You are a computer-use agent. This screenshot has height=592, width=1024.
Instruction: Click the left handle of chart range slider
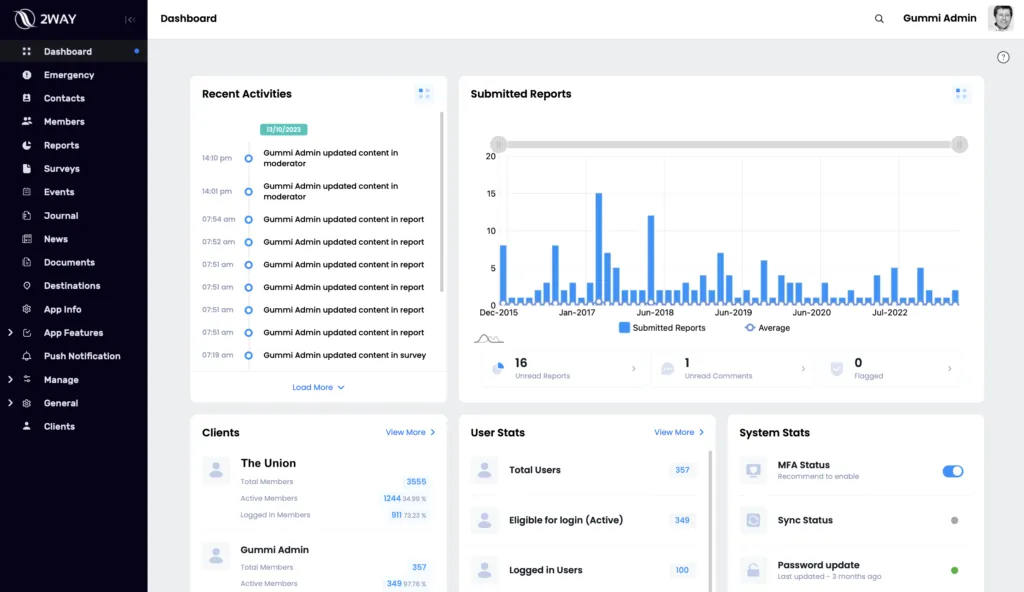(499, 145)
